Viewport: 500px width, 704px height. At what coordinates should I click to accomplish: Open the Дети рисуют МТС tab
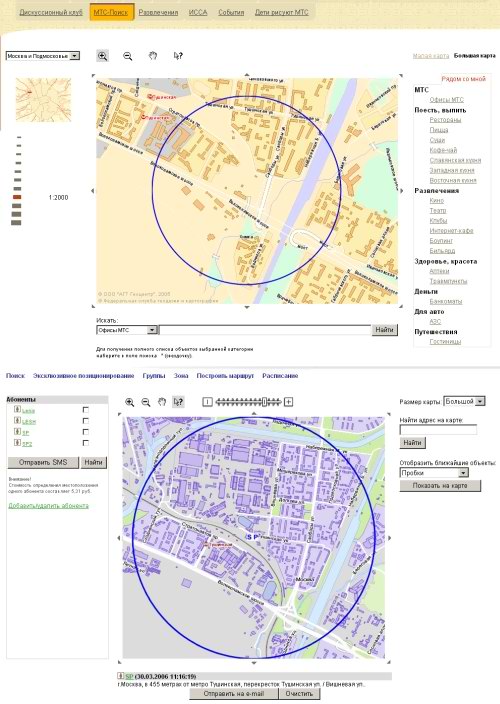[x=281, y=12]
